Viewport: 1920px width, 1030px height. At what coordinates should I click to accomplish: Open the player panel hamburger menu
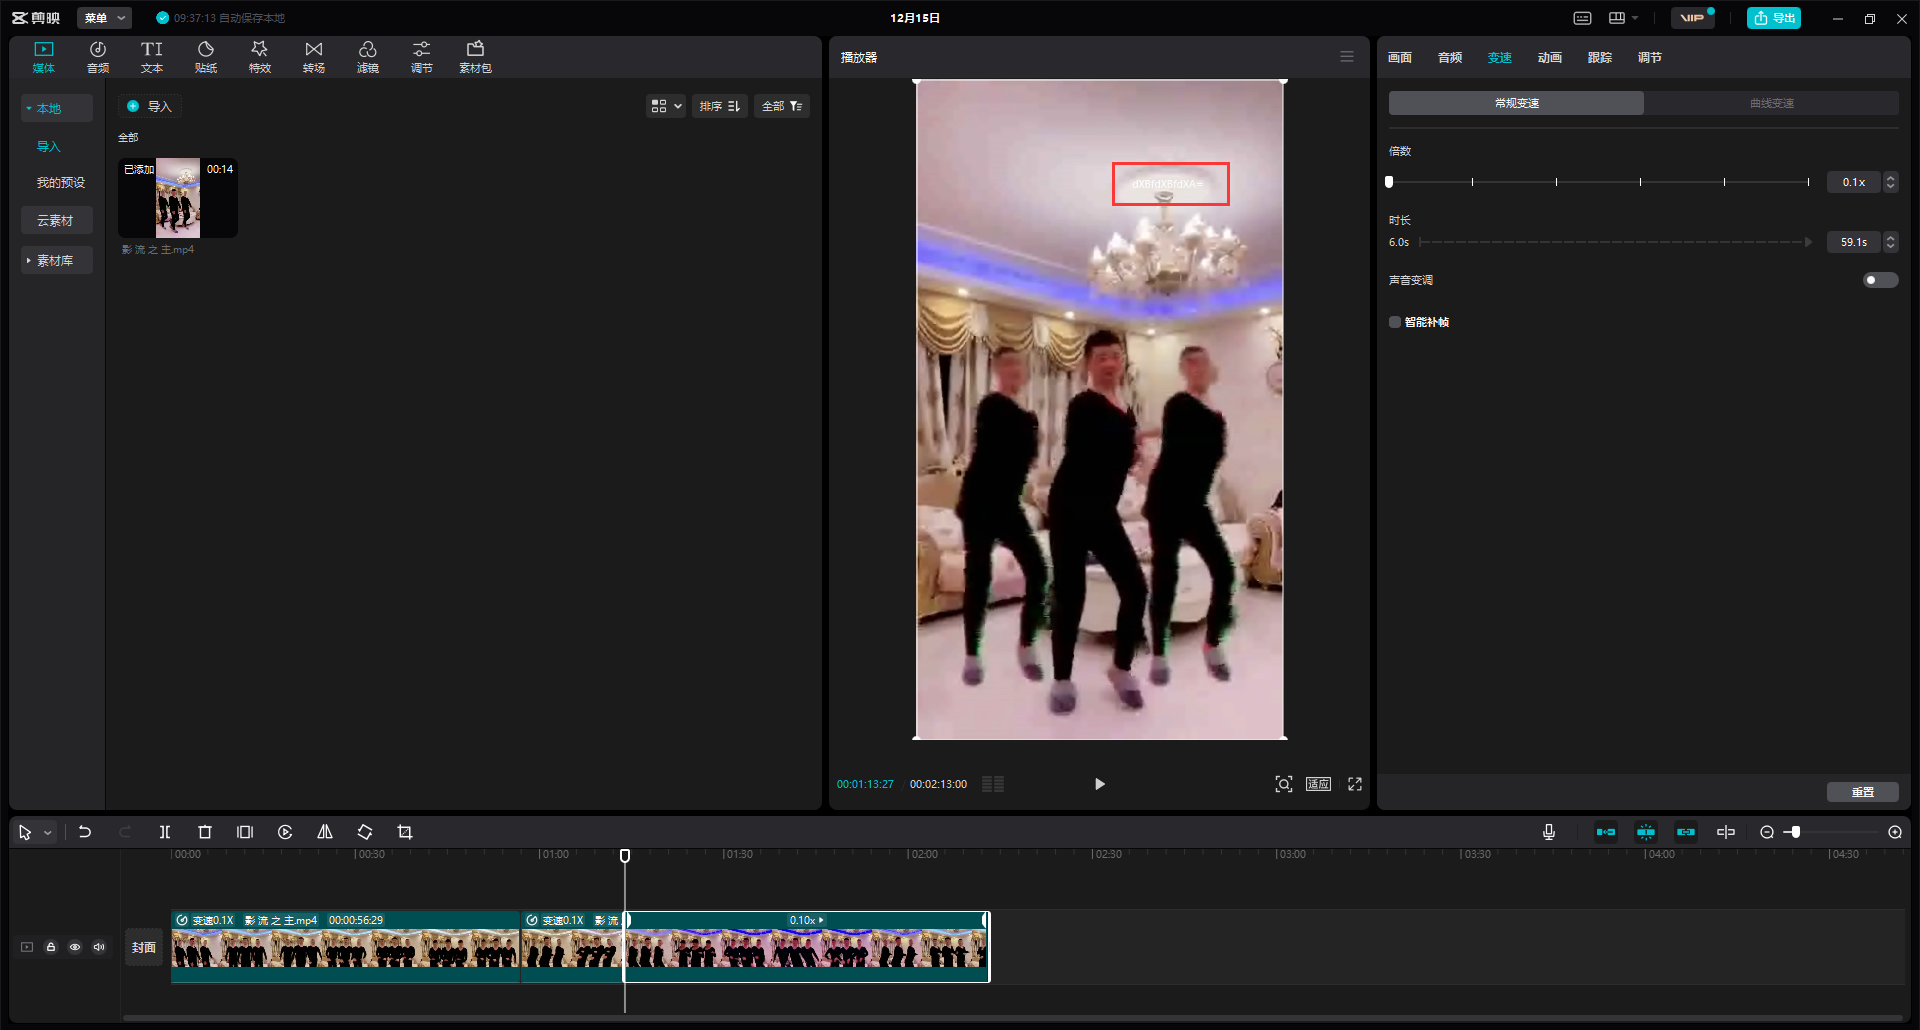point(1347,57)
